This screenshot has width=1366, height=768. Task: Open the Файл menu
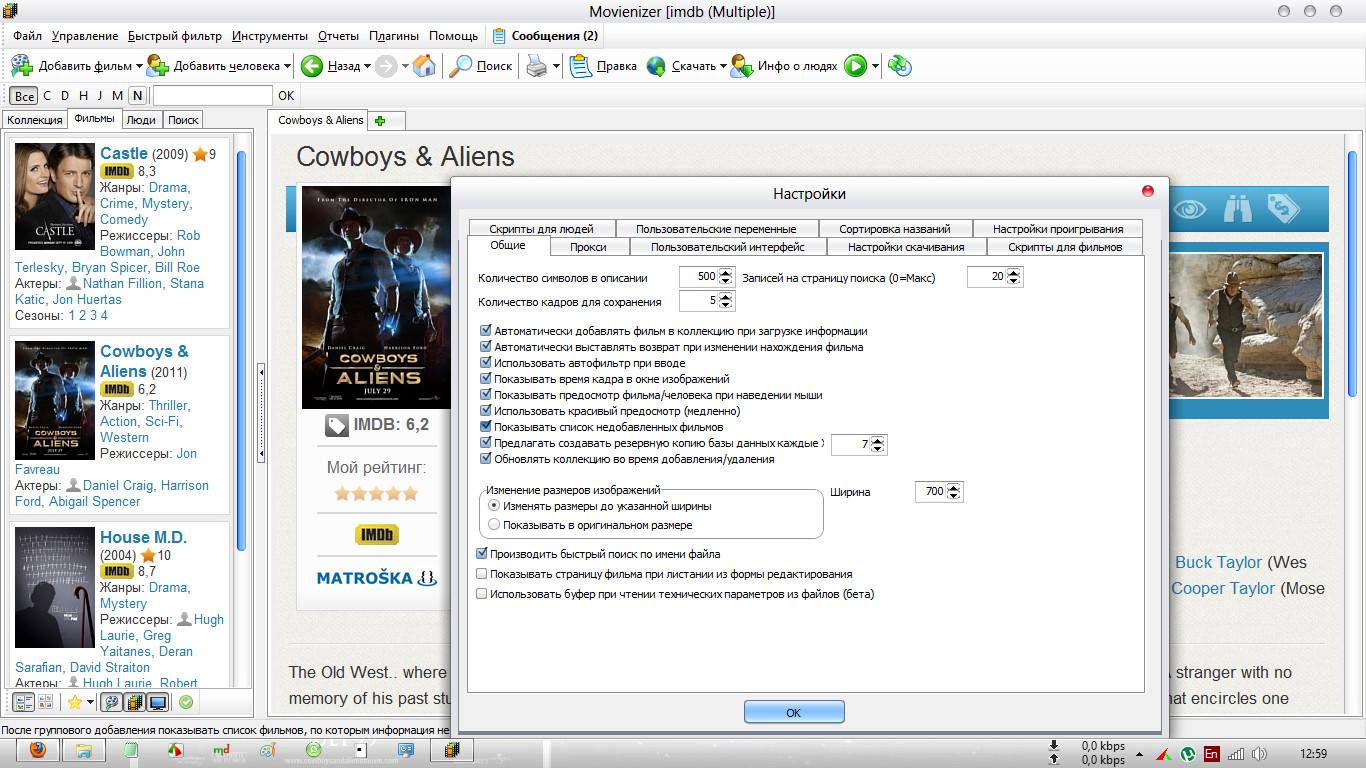pyautogui.click(x=28, y=36)
